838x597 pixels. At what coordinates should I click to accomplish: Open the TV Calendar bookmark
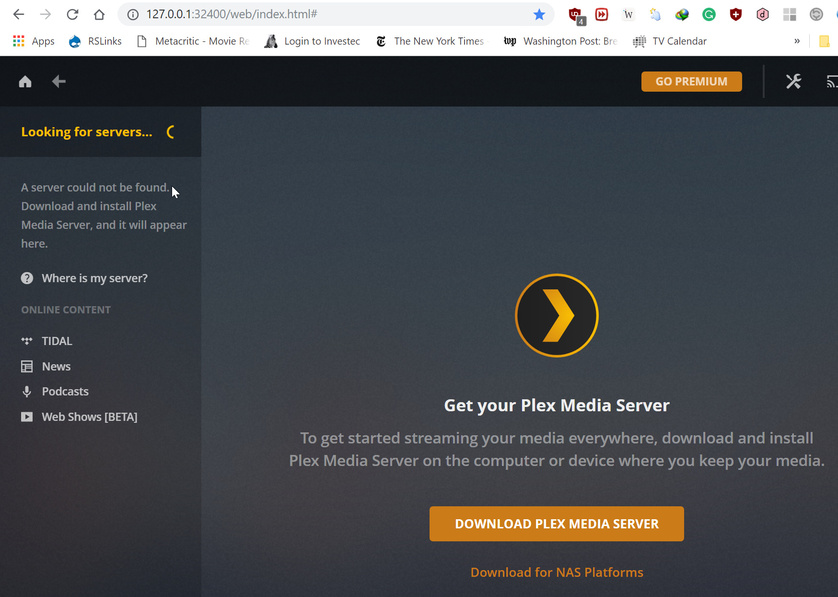tap(670, 41)
